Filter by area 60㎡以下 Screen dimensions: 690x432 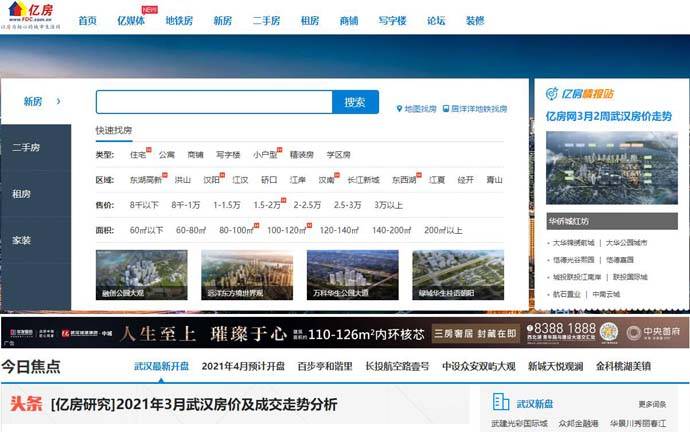(x=147, y=230)
